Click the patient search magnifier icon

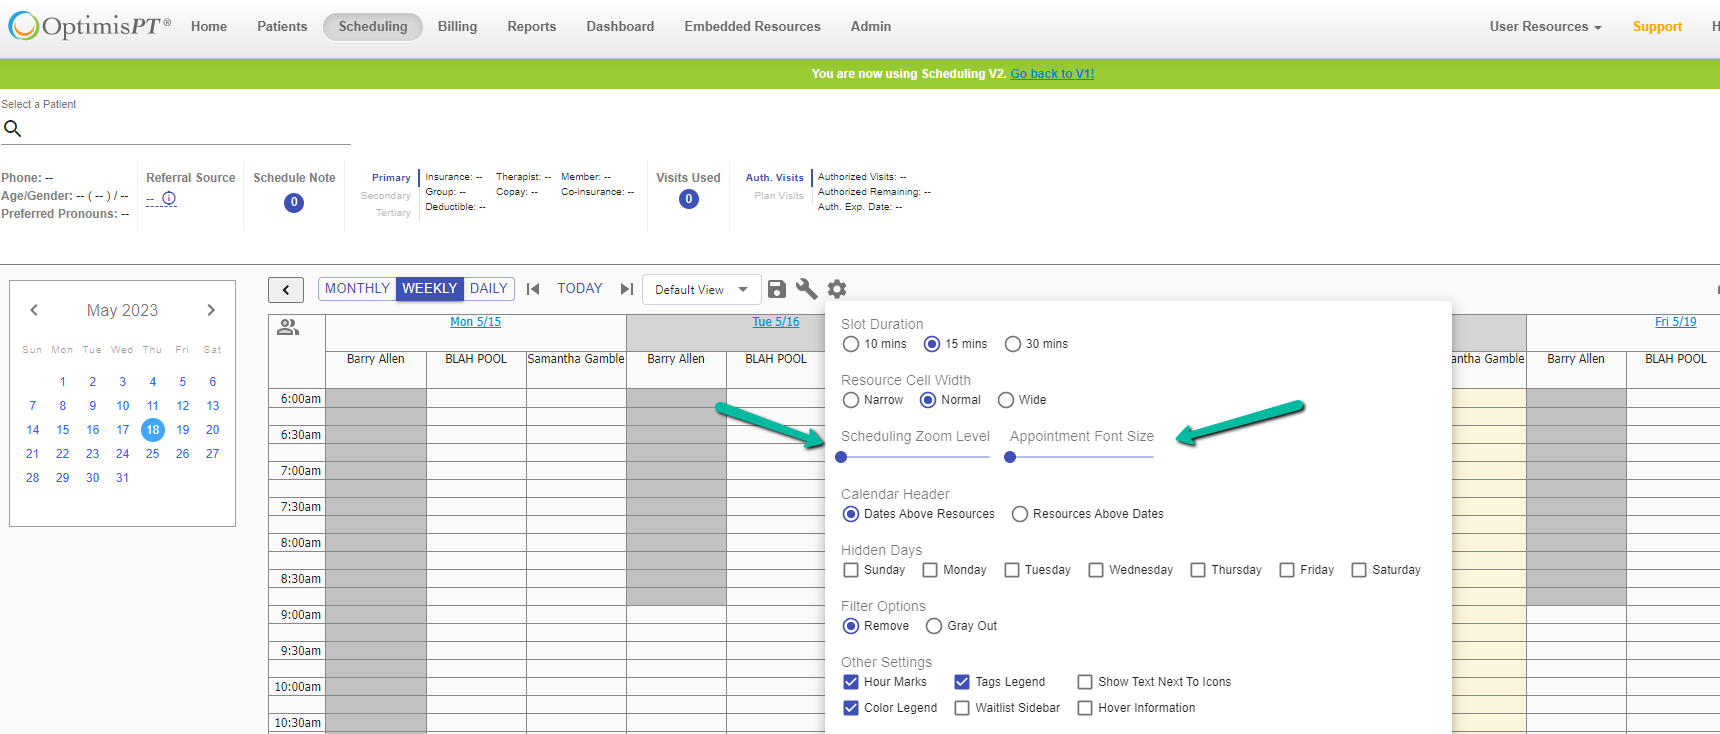[x=13, y=129]
